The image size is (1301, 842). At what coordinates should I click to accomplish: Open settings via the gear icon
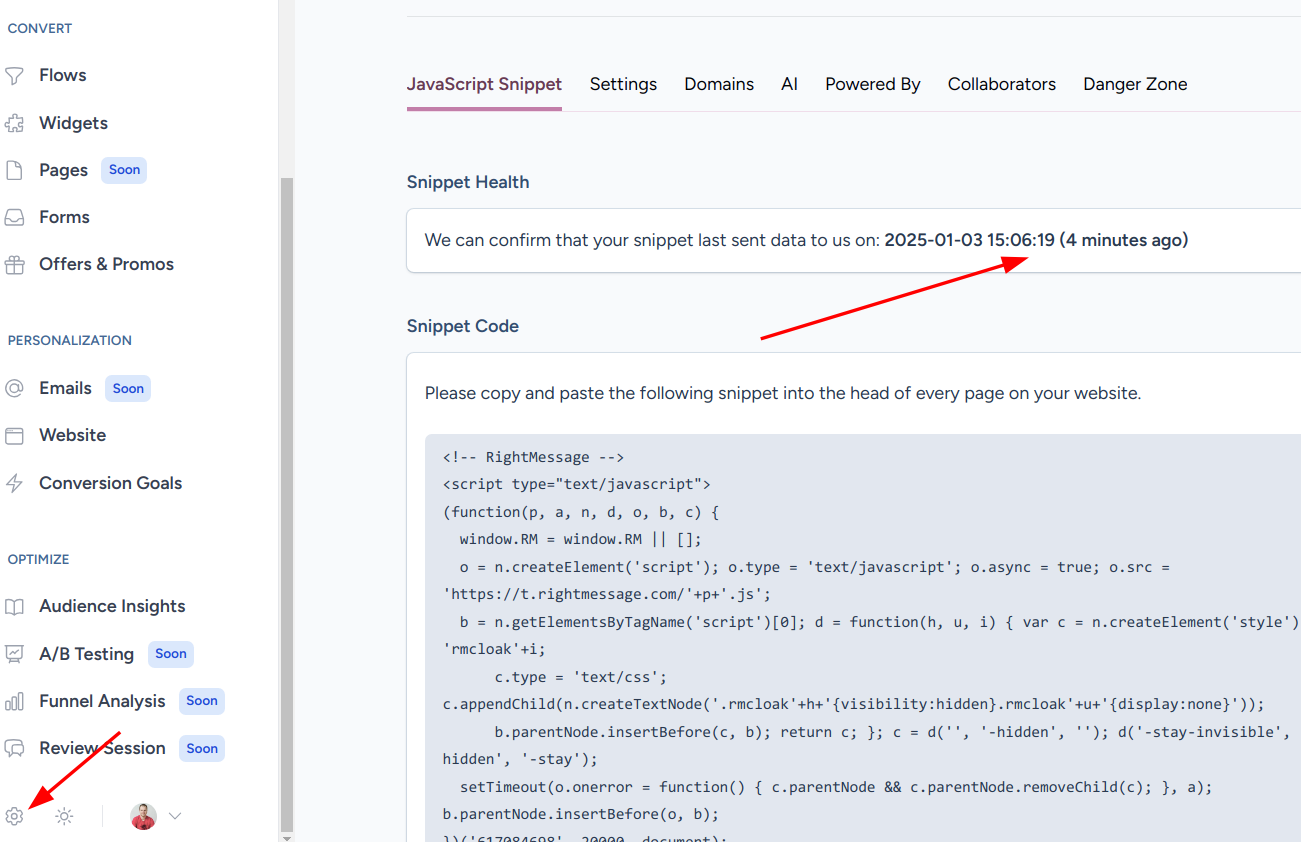point(14,816)
